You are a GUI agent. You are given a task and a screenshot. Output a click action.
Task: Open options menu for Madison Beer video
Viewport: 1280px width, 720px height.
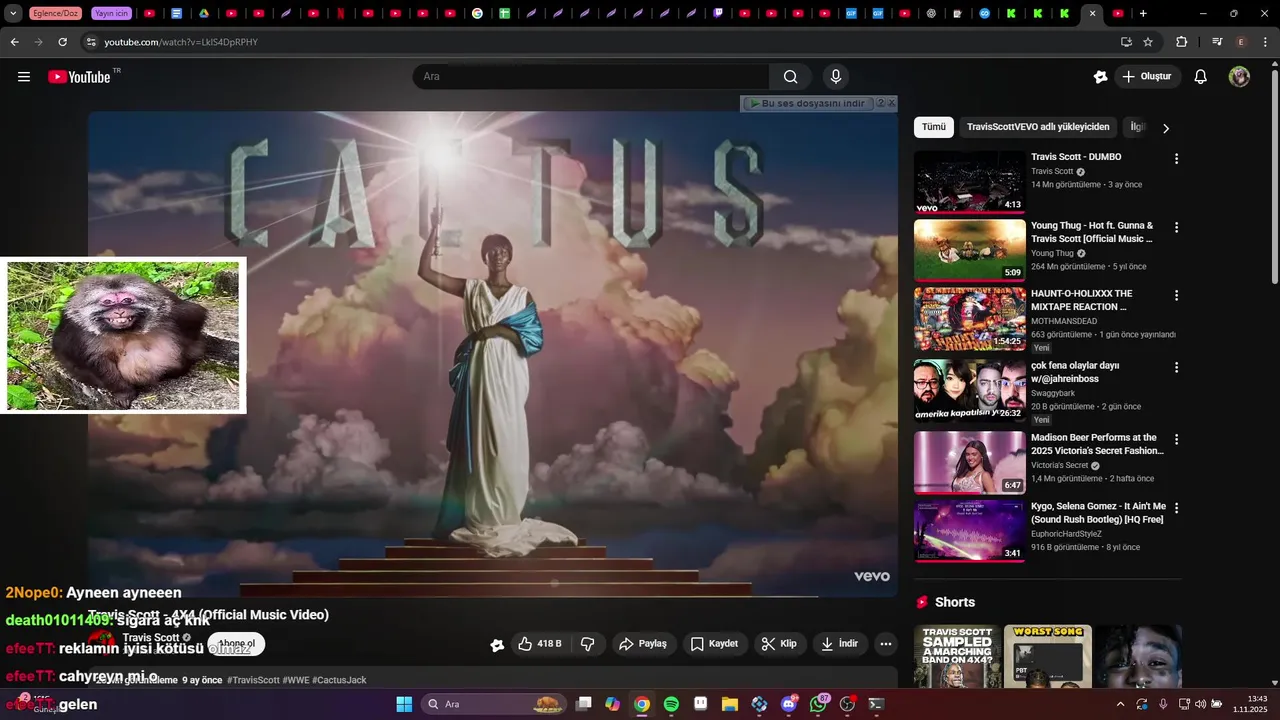pyautogui.click(x=1176, y=439)
